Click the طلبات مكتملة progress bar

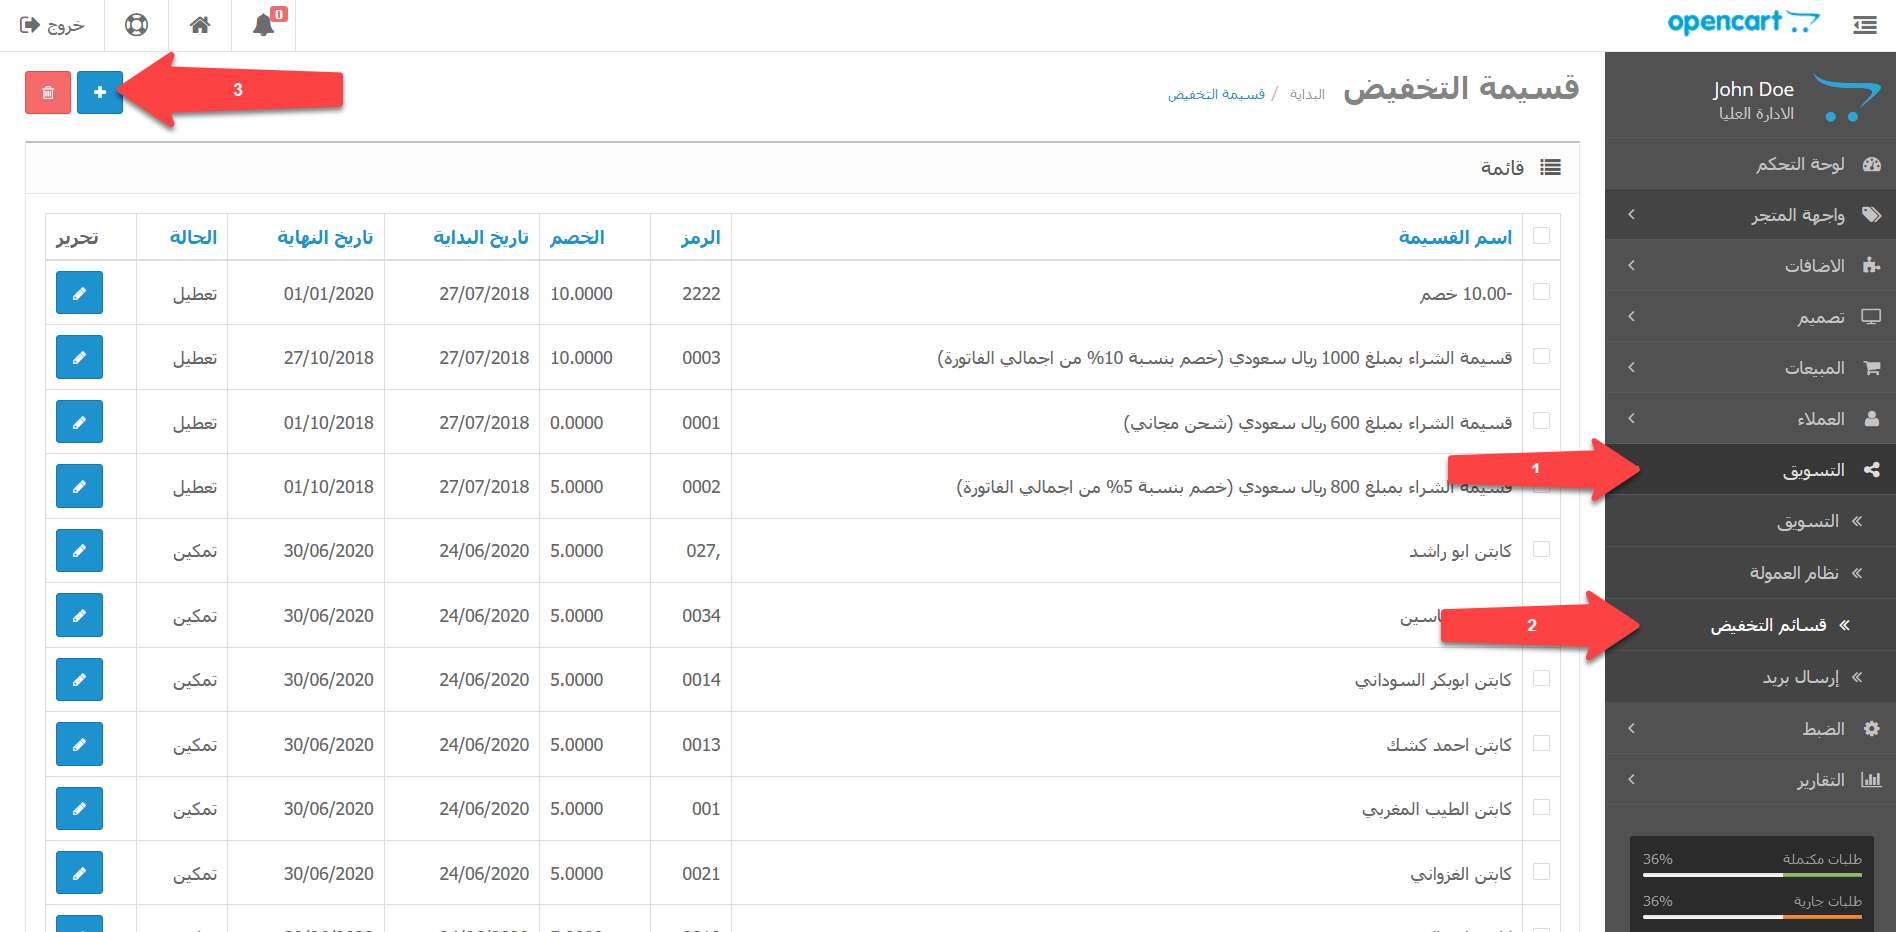1751,874
